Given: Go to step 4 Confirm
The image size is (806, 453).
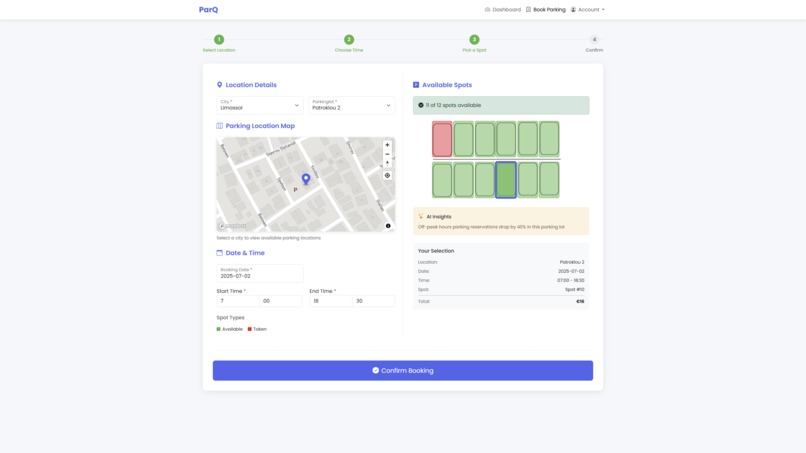Looking at the screenshot, I should [594, 40].
